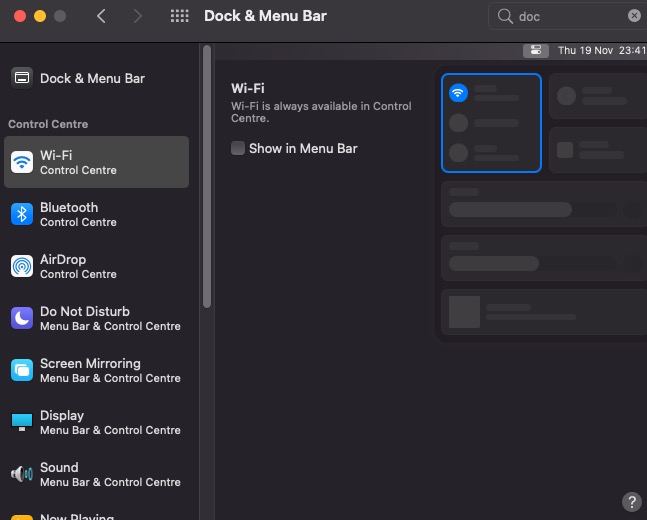
Task: Select the Bluetooth icon in sidebar
Action: 22,214
